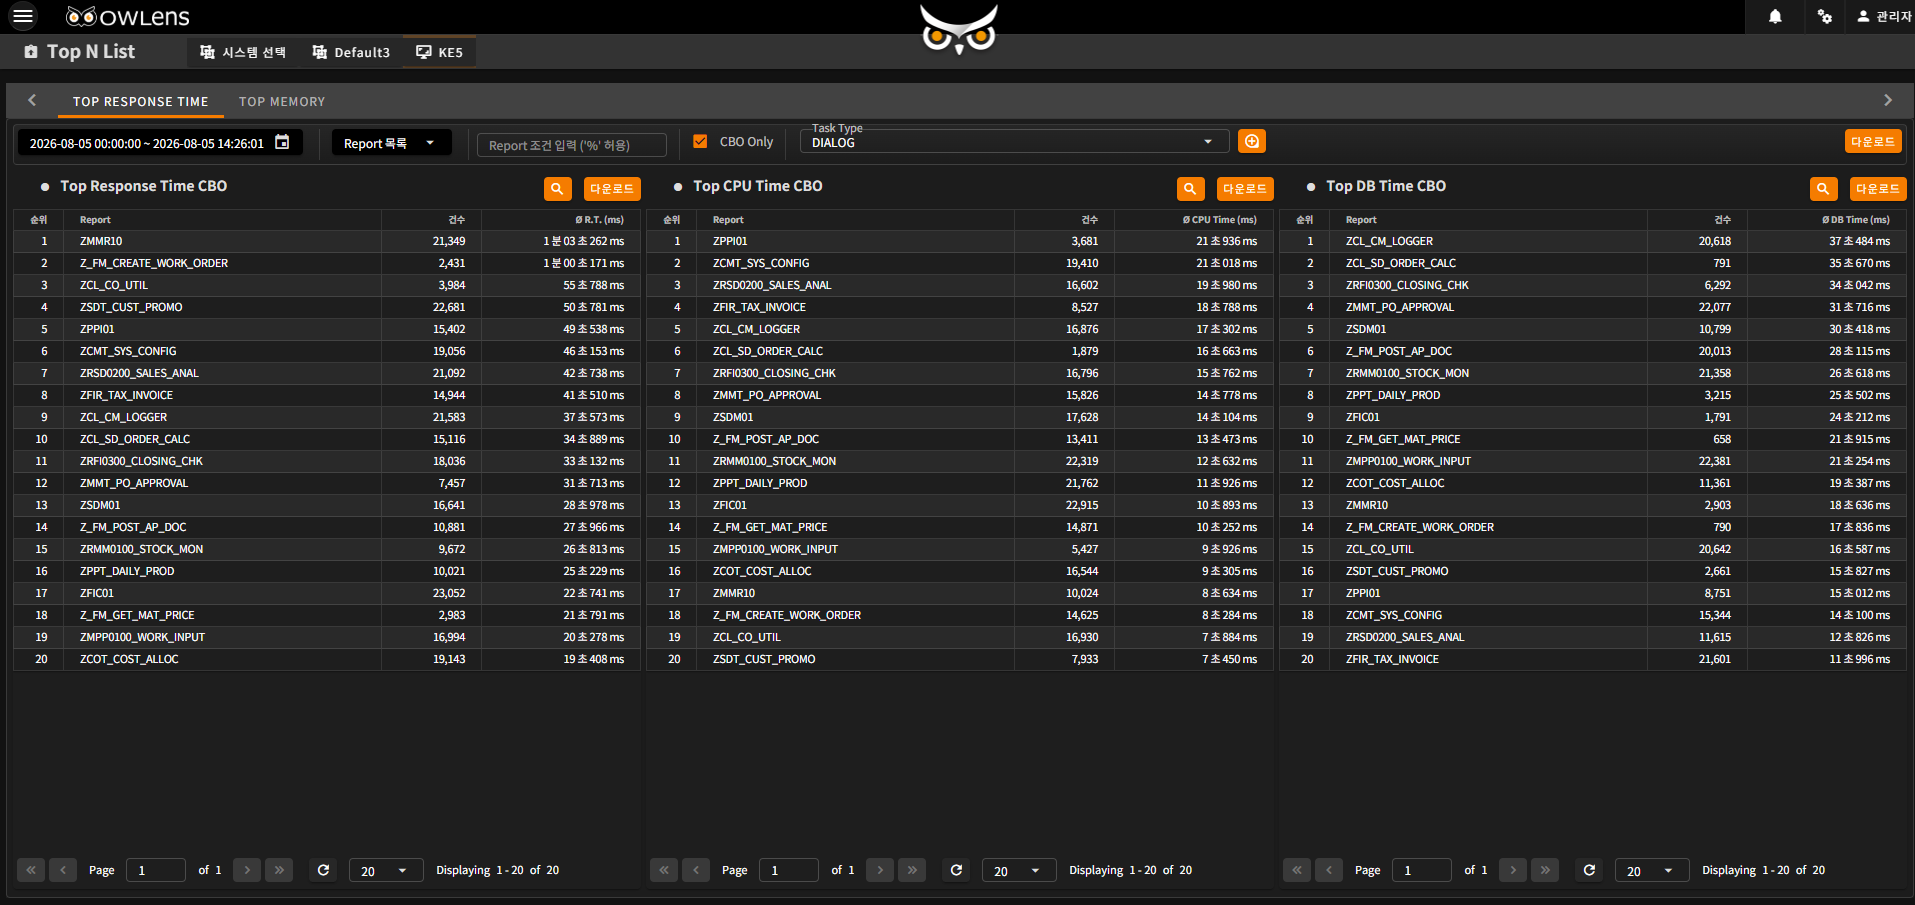Refresh the Top CPU Time CBO table
The height and width of the screenshot is (905, 1915).
pos(956,870)
